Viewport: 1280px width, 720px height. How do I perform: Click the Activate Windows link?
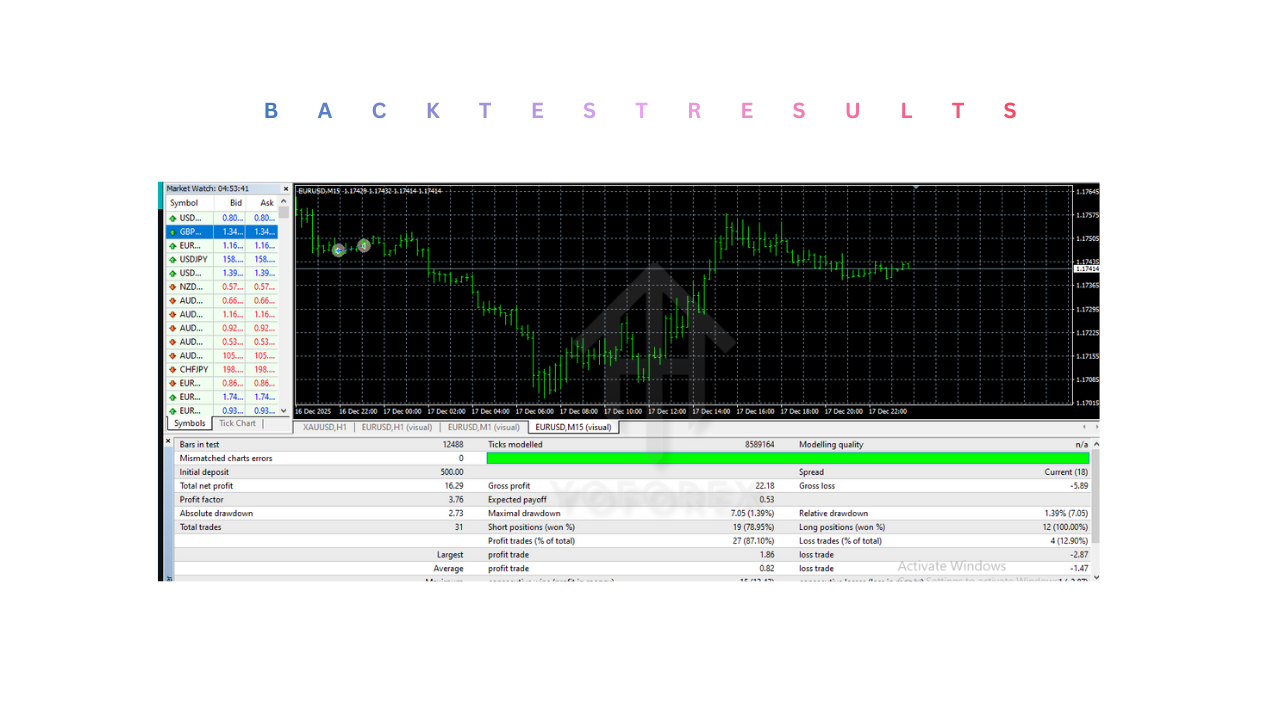tap(951, 566)
